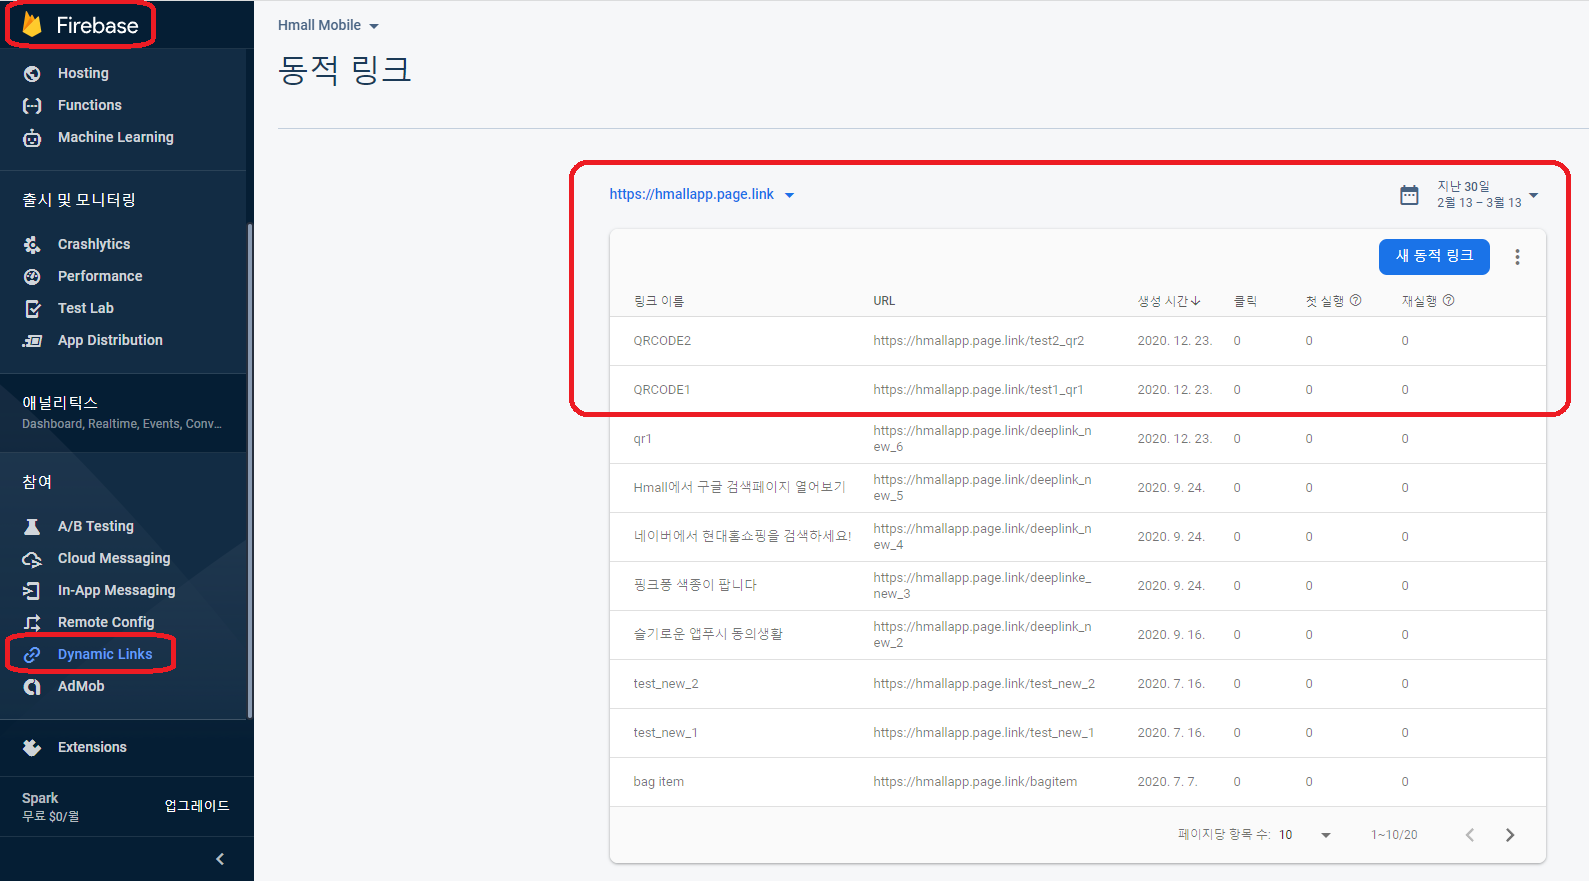This screenshot has height=881, width=1589.
Task: Open Extensions in the sidebar
Action: (92, 747)
